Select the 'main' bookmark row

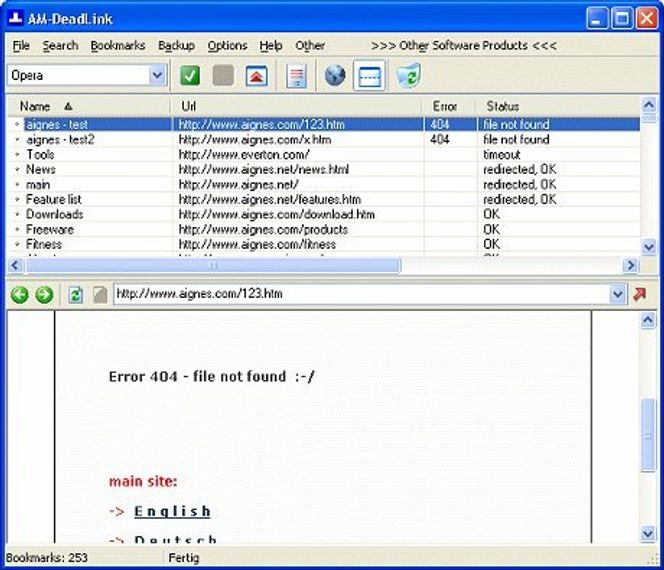click(324, 185)
